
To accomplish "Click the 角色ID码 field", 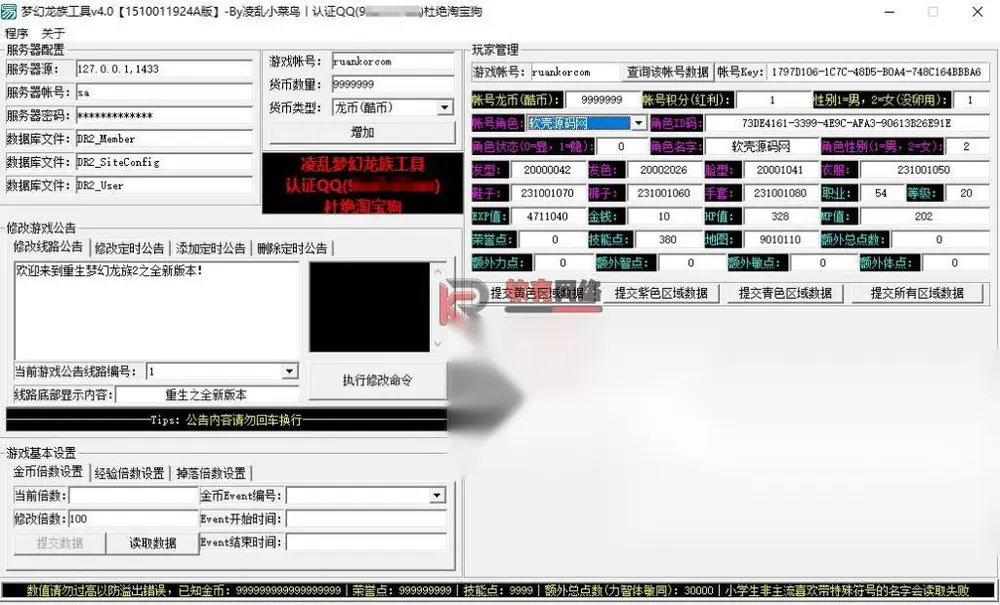I will coord(846,123).
